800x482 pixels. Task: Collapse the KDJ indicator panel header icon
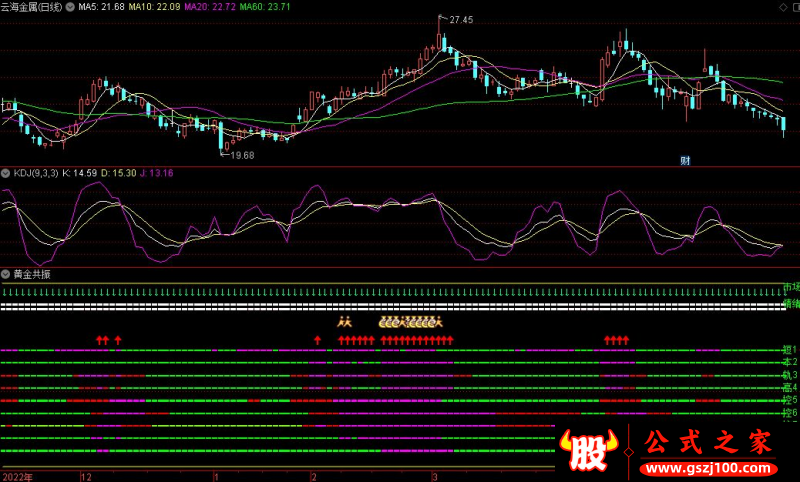pos(6,173)
